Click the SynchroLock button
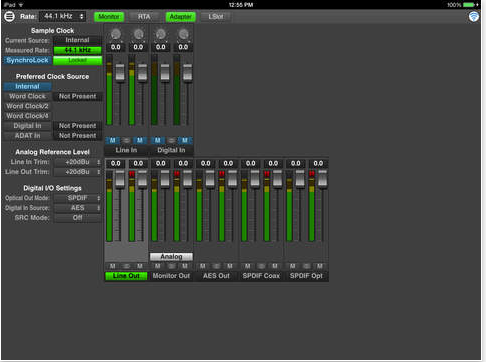 (27, 60)
